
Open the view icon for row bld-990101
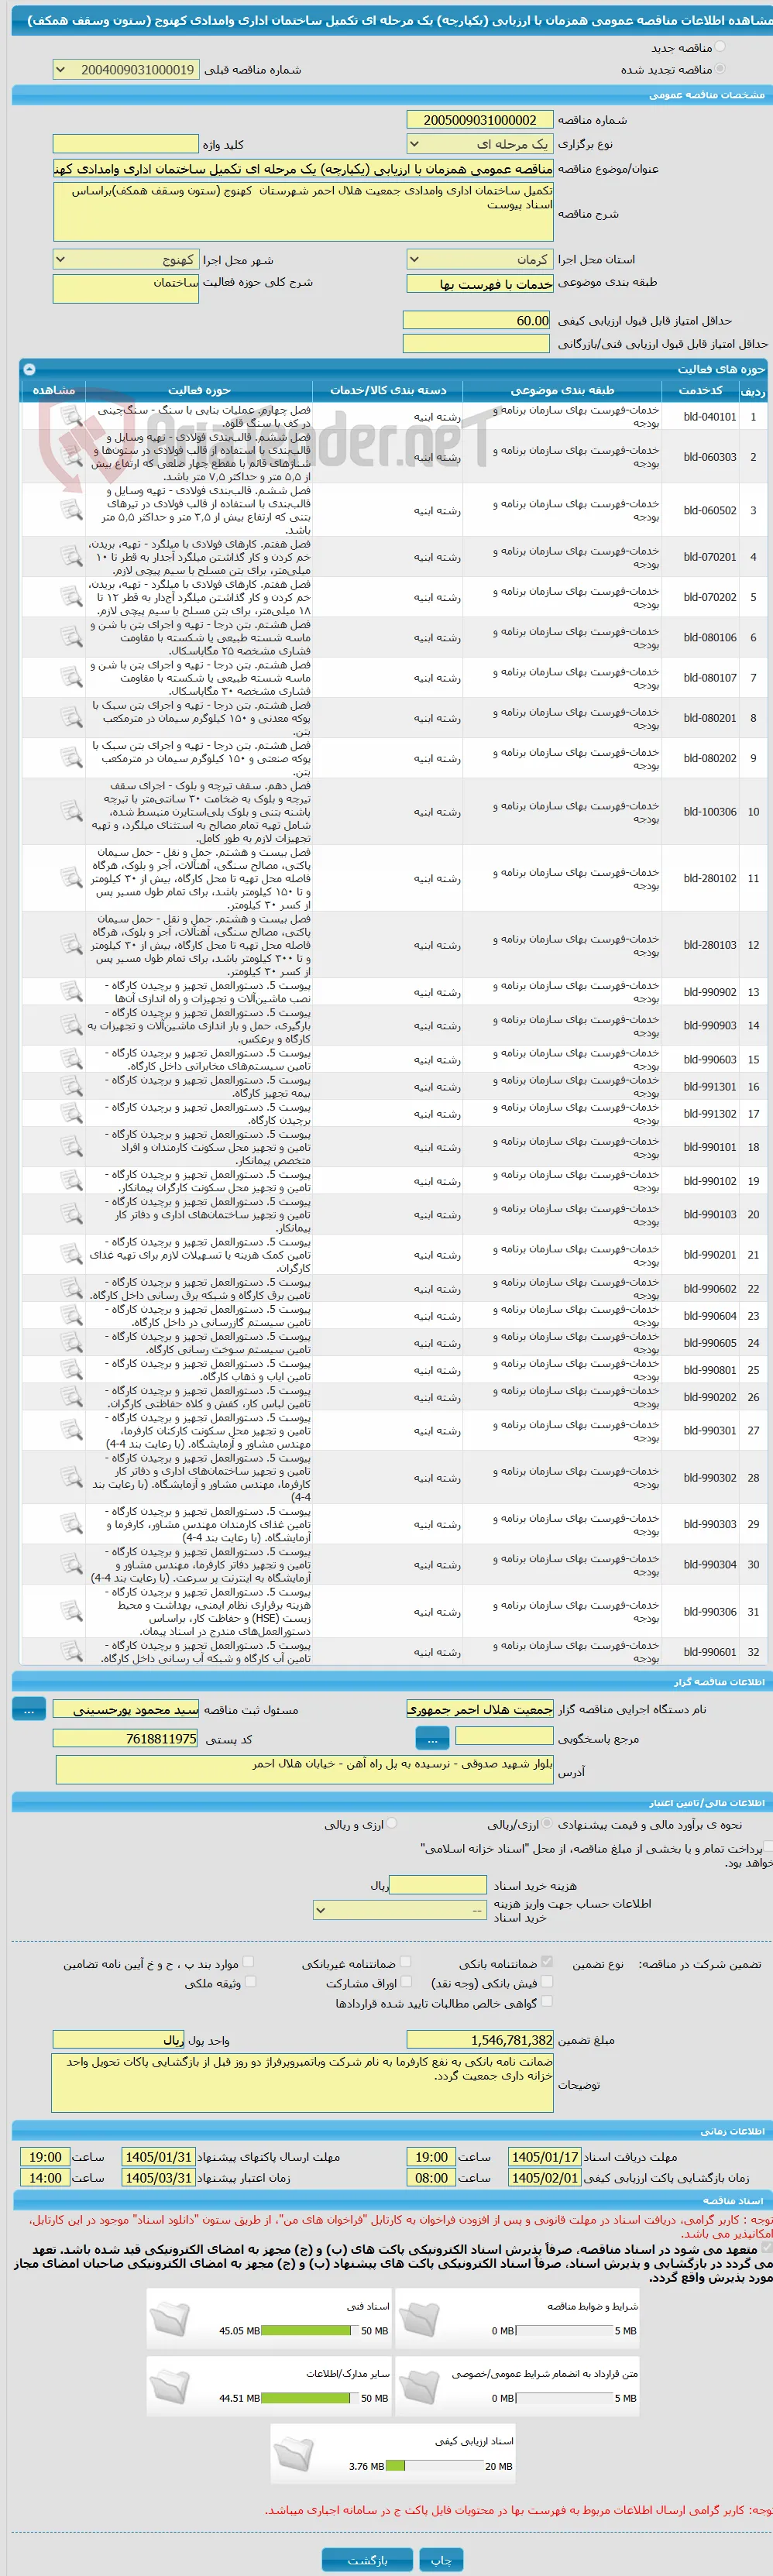[71, 1147]
